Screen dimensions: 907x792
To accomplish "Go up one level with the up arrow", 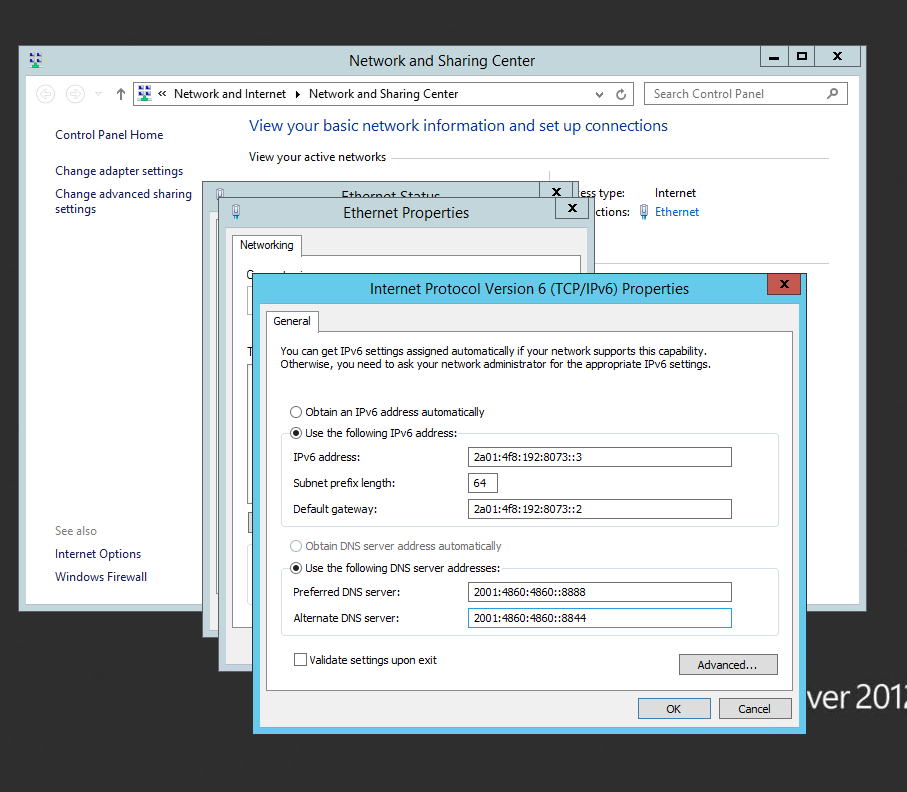I will pyautogui.click(x=120, y=94).
